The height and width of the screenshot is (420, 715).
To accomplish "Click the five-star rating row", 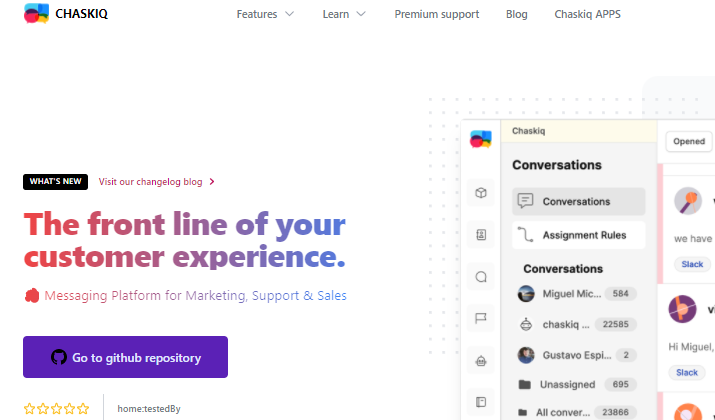I will pyautogui.click(x=57, y=409).
